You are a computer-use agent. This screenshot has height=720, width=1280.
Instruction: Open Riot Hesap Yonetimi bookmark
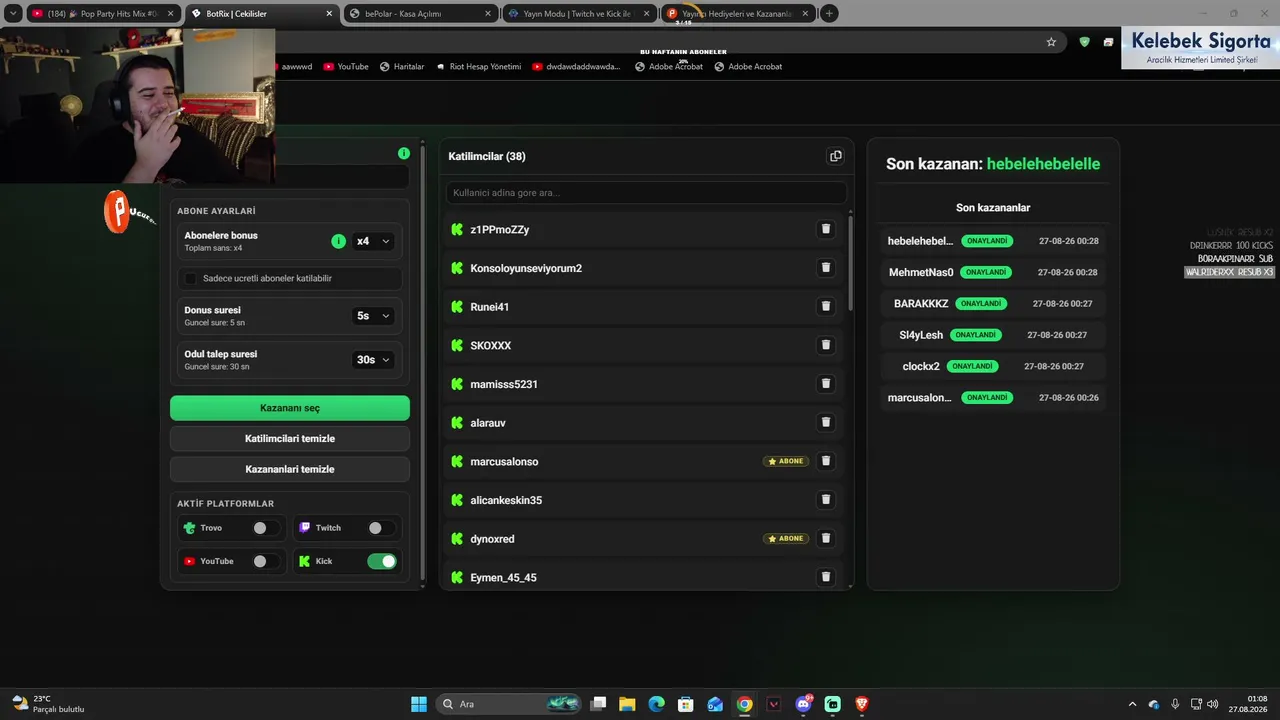[x=479, y=67]
